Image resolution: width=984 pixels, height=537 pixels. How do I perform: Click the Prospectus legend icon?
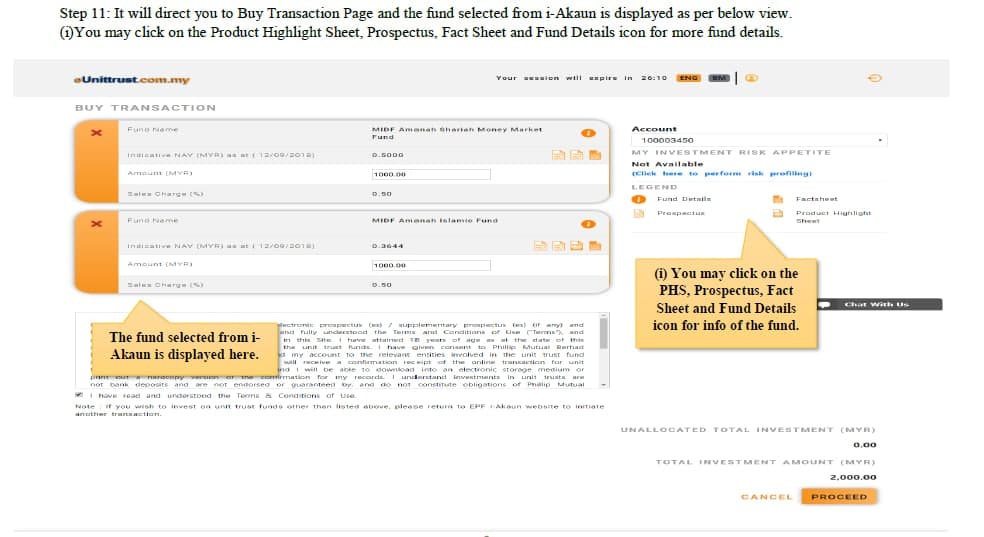click(639, 213)
